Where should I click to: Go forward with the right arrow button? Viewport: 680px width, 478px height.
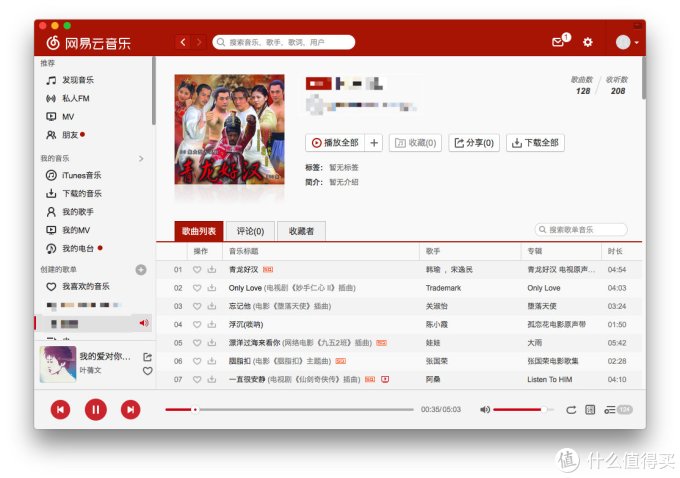click(x=199, y=42)
